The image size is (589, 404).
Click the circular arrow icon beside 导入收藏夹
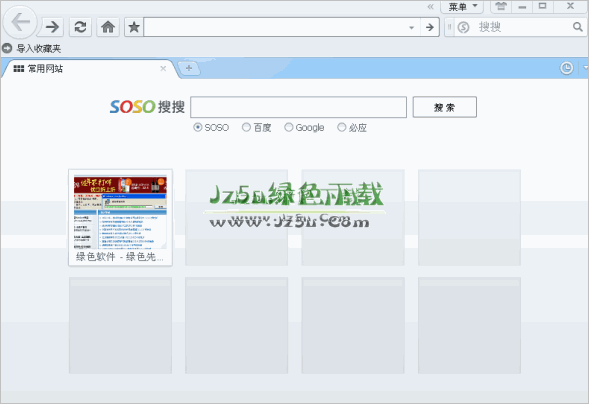pyautogui.click(x=7, y=48)
